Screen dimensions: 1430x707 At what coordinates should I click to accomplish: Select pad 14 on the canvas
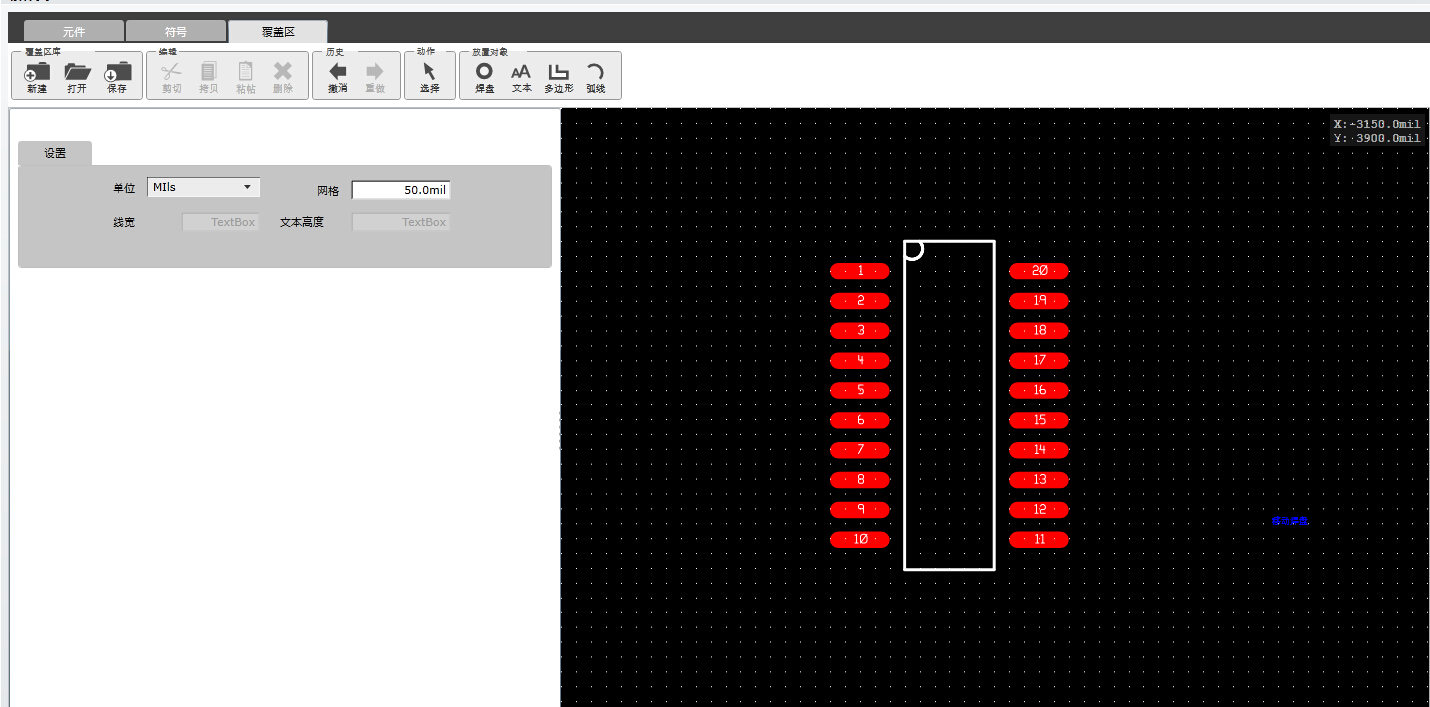(x=1039, y=450)
